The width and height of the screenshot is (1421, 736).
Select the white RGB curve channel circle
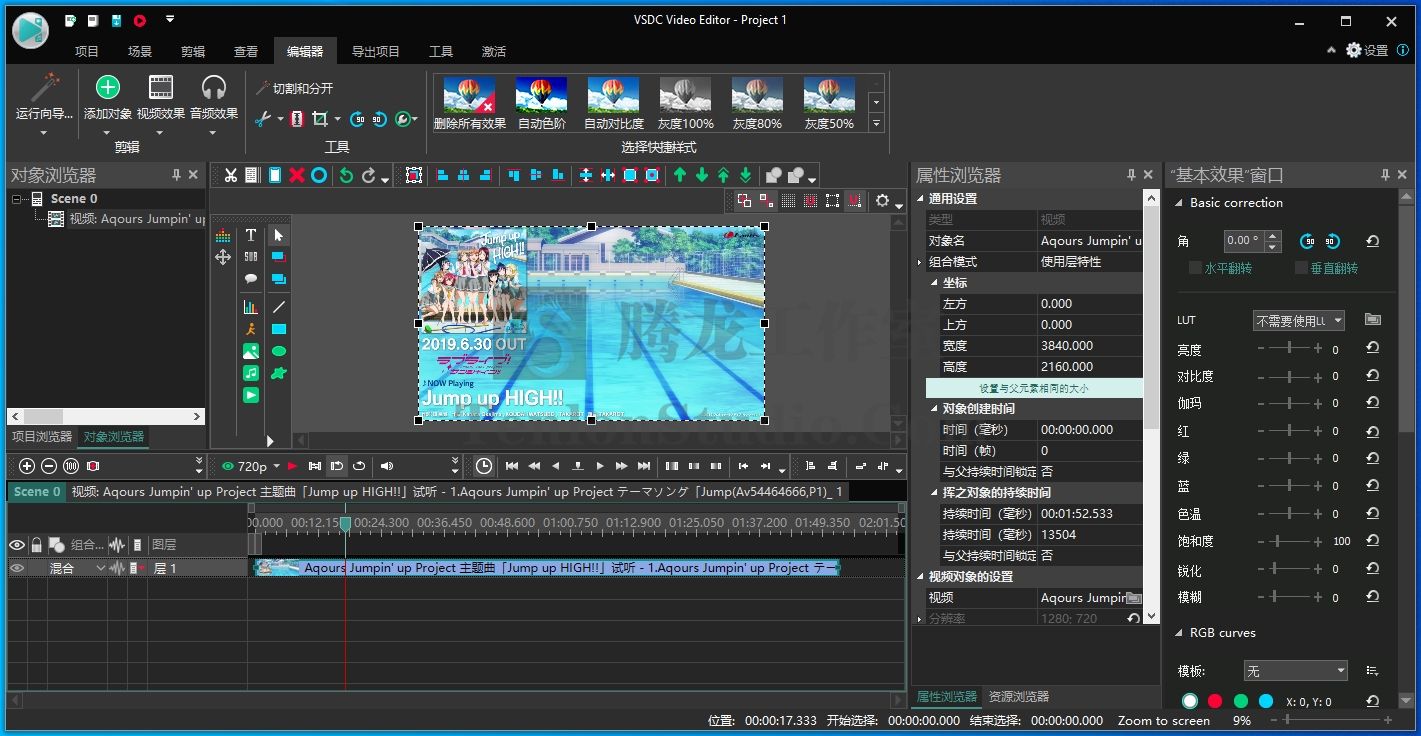[x=1190, y=701]
